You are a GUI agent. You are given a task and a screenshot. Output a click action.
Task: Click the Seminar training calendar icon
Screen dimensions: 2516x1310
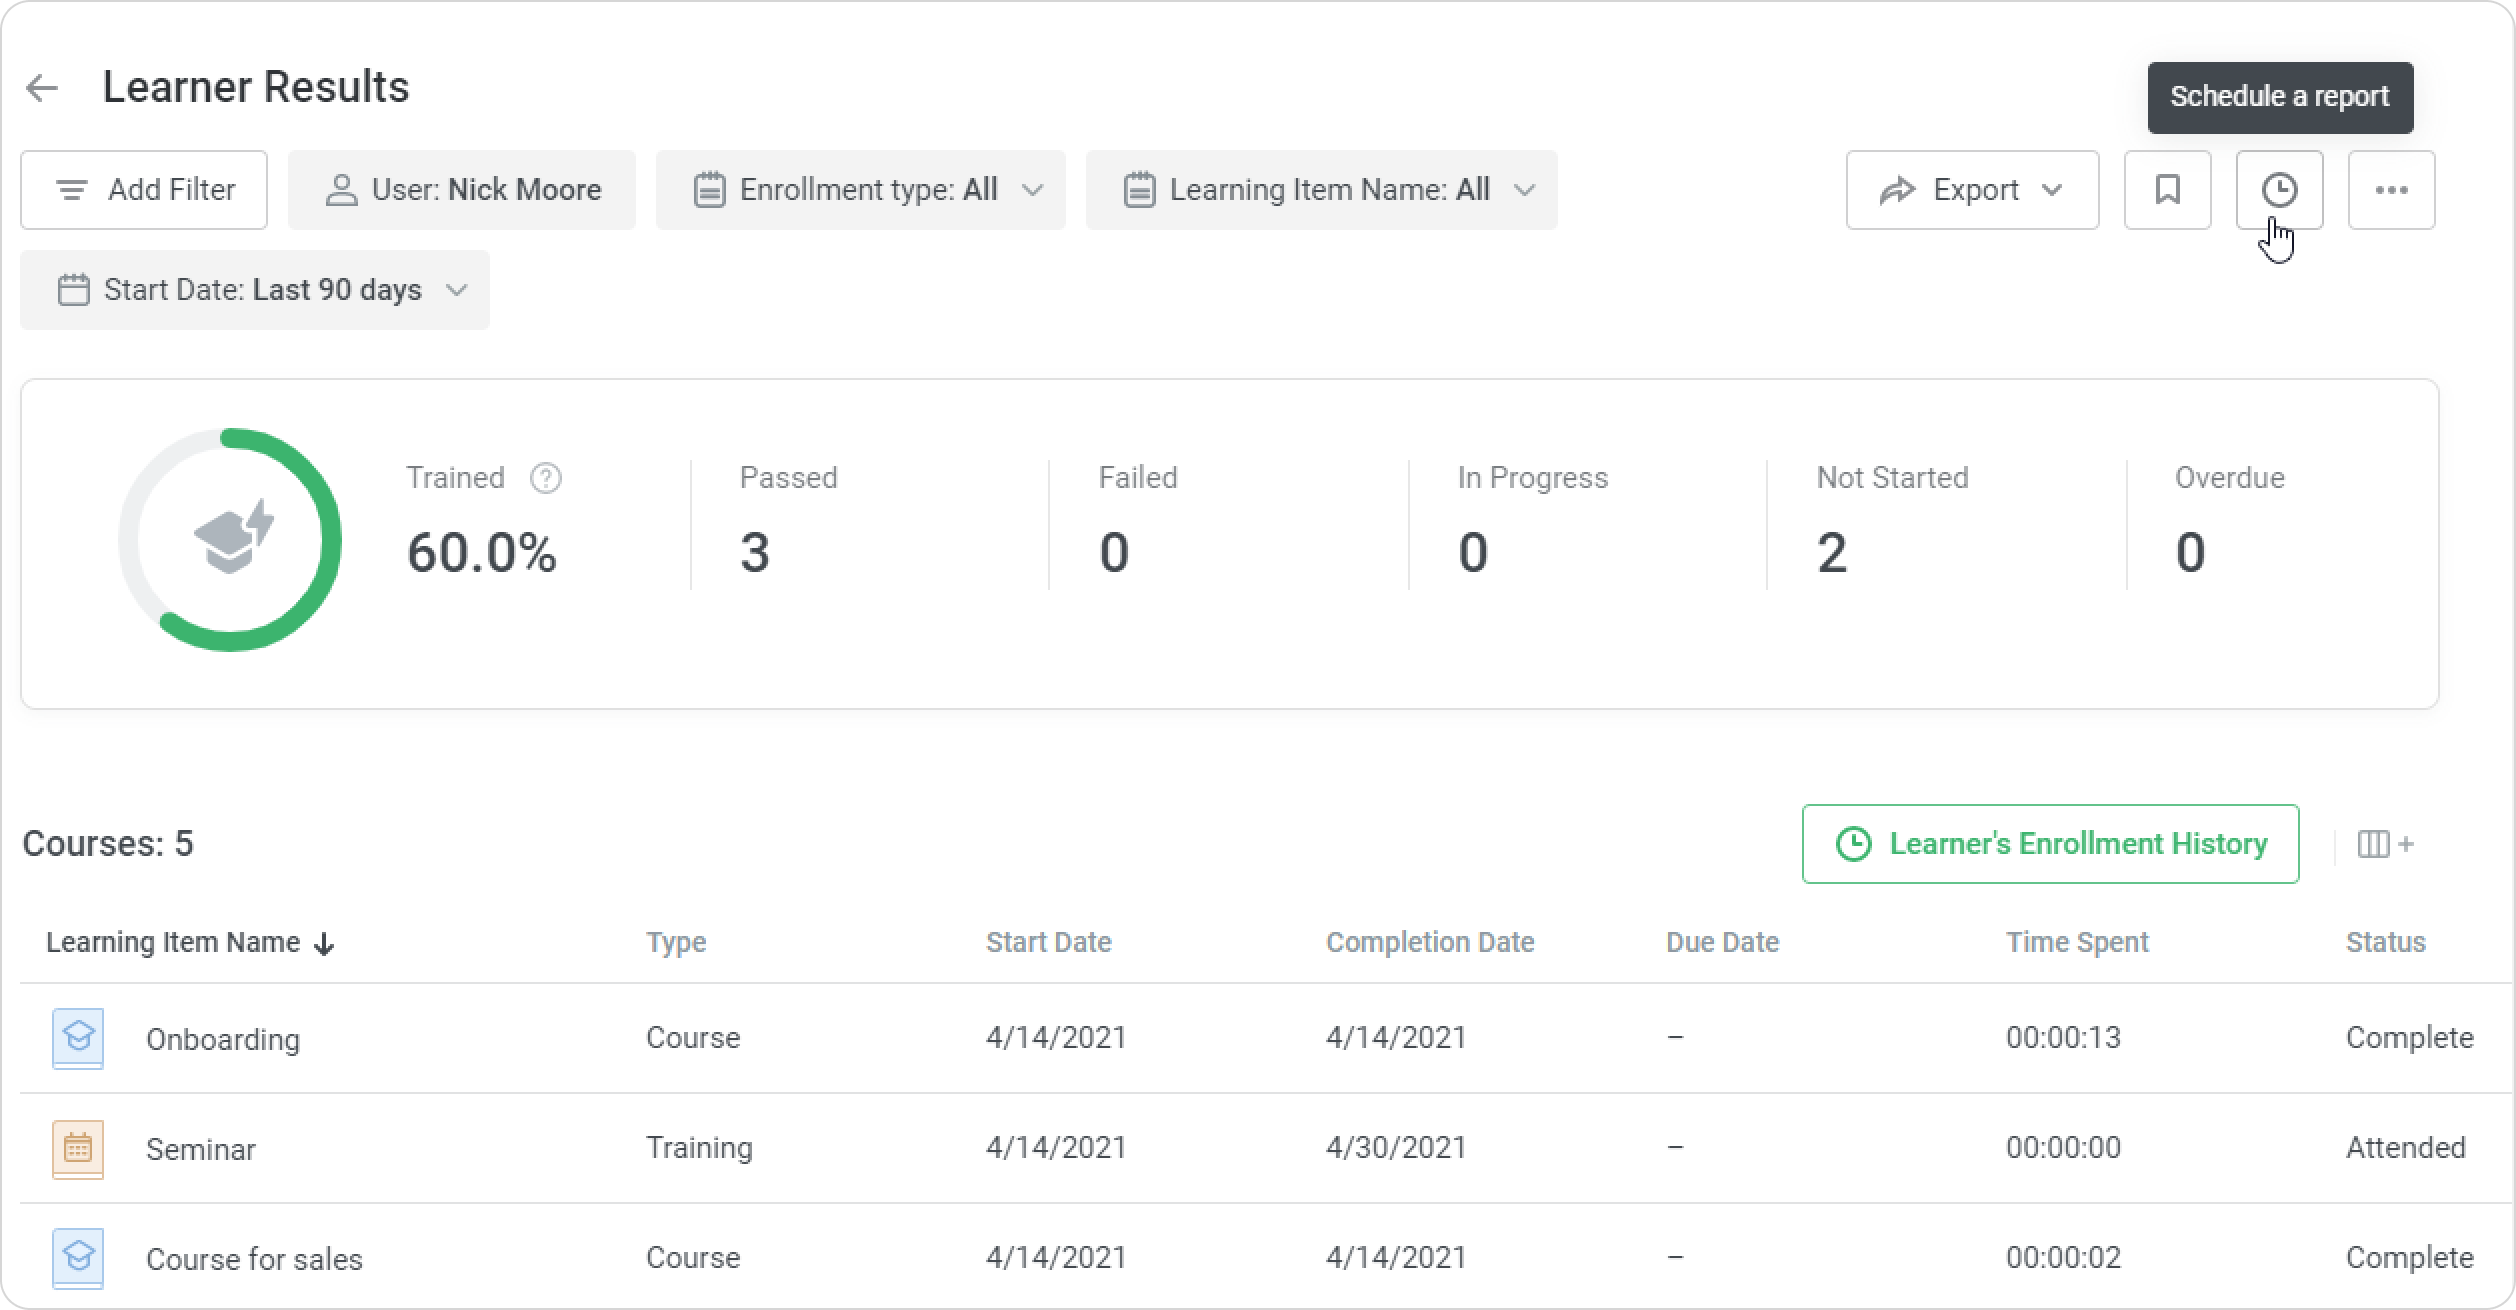click(x=78, y=1148)
